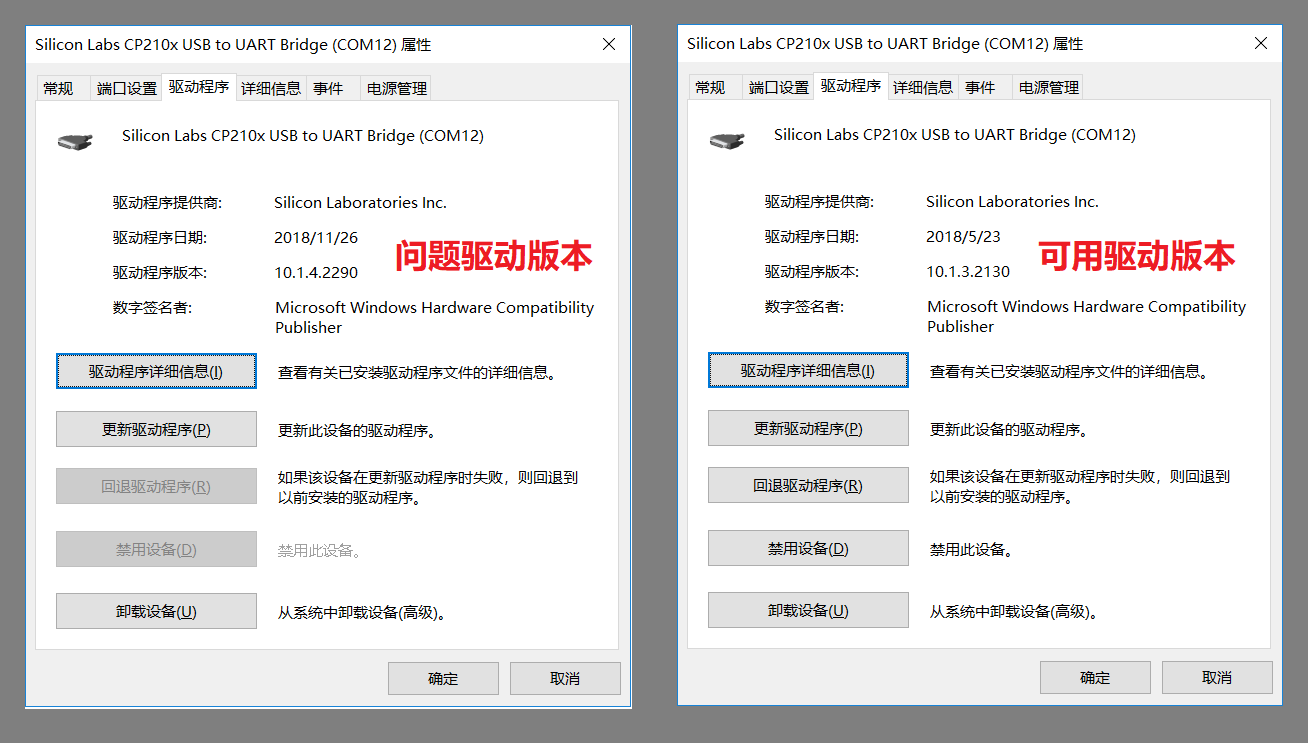The height and width of the screenshot is (743, 1308).
Task: Open 端口设置 tab in the left window
Action: point(127,88)
